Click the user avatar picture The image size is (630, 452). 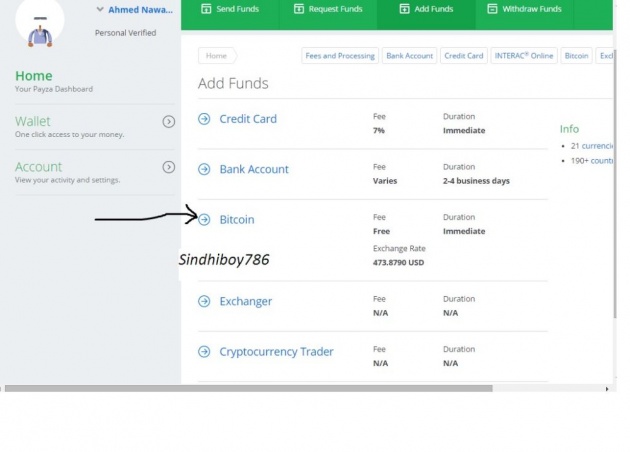pyautogui.click(x=40, y=23)
